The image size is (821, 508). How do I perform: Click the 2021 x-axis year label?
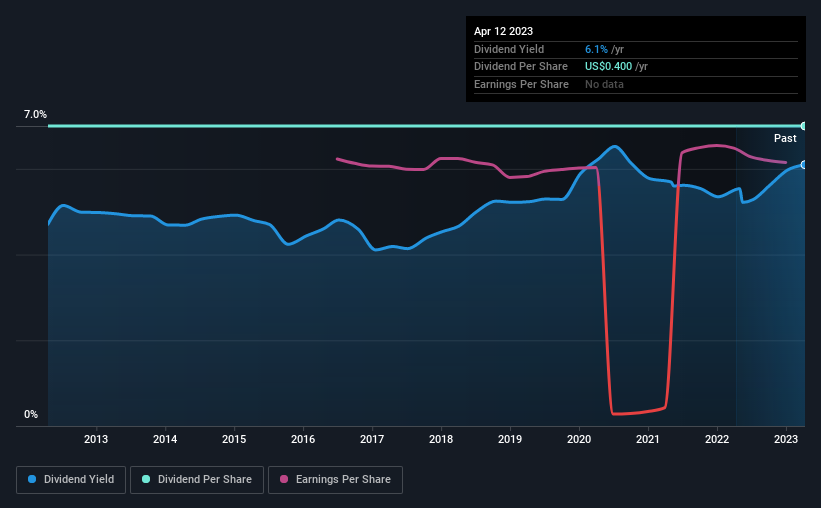click(x=648, y=439)
